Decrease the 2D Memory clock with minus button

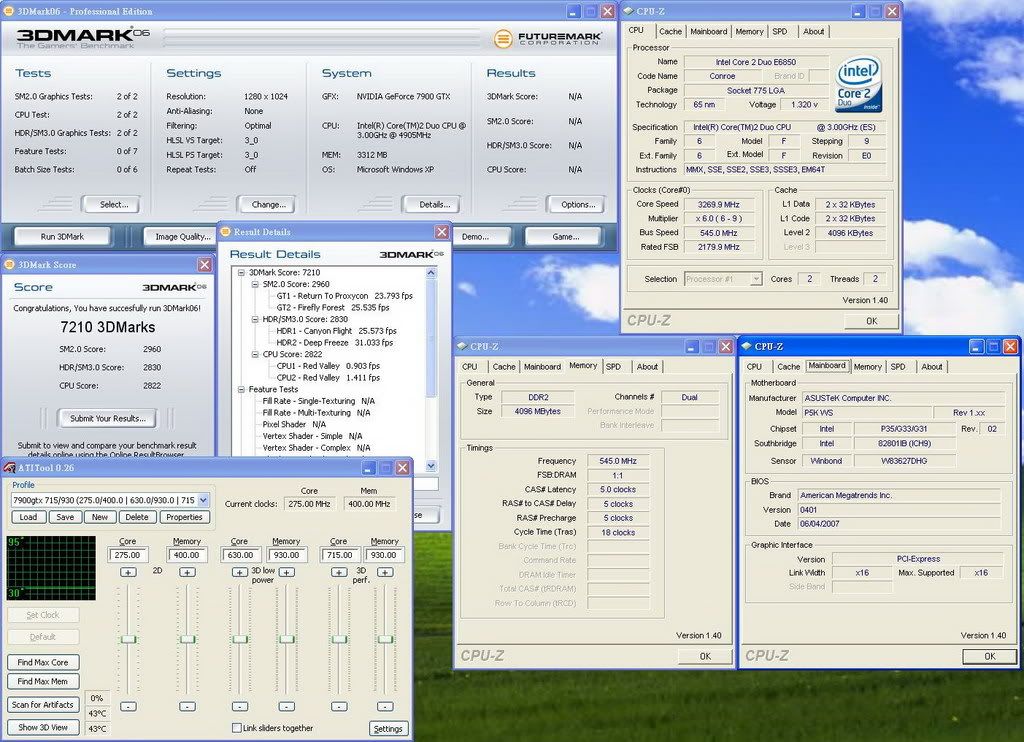(187, 706)
